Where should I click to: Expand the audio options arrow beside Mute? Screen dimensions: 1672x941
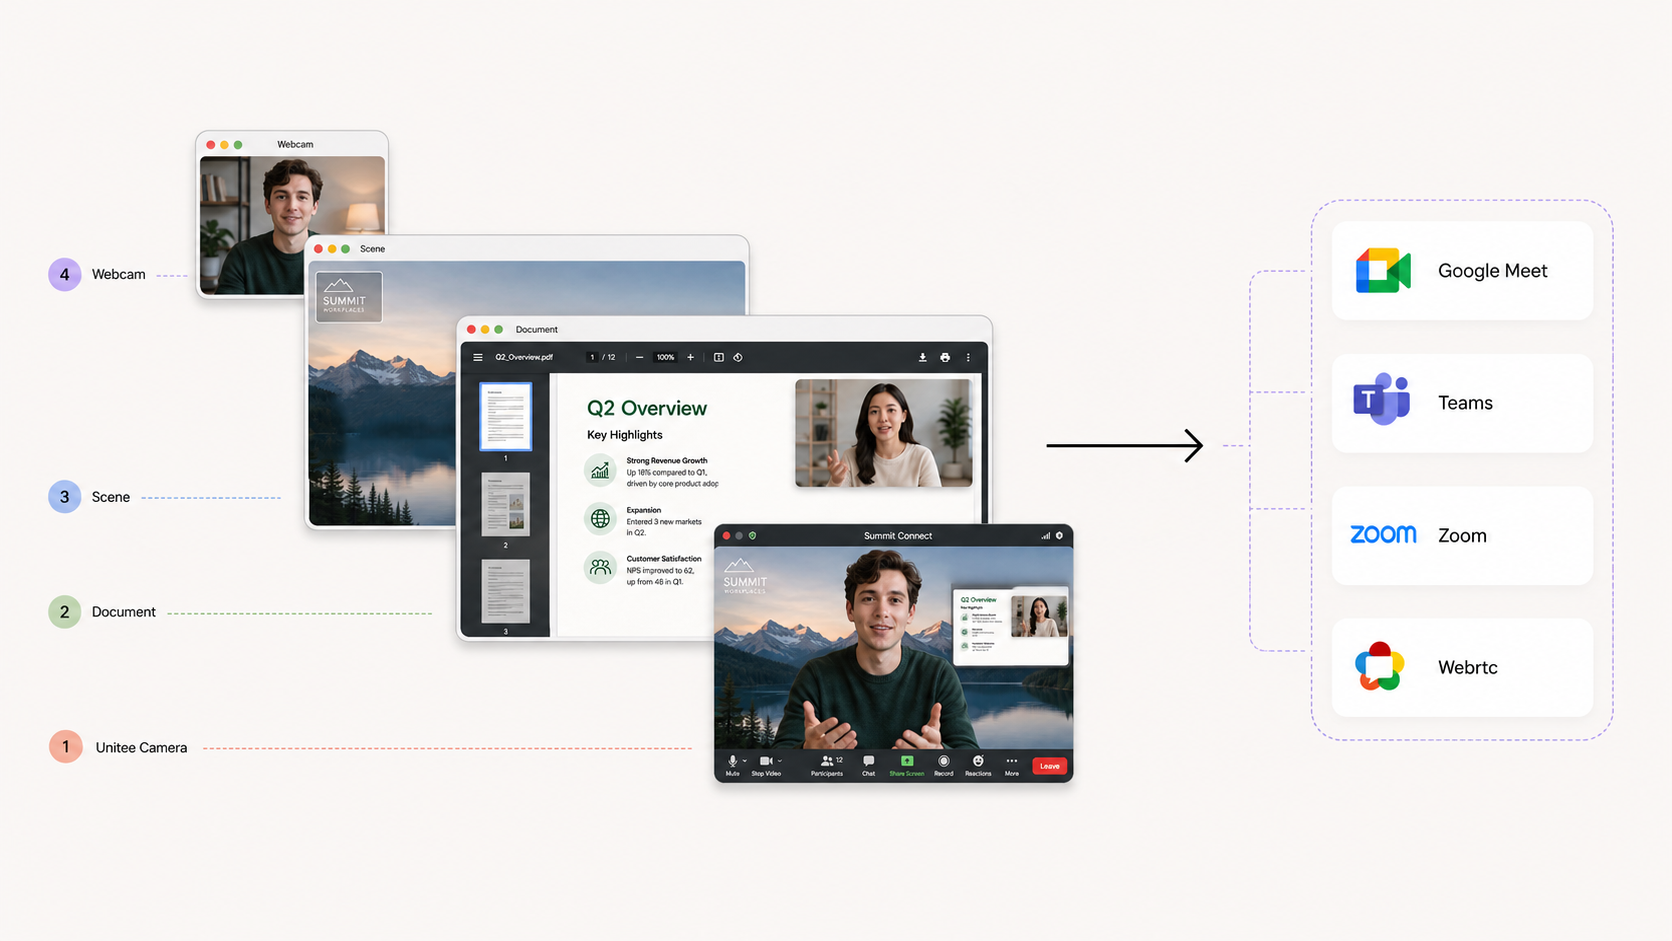745,761
